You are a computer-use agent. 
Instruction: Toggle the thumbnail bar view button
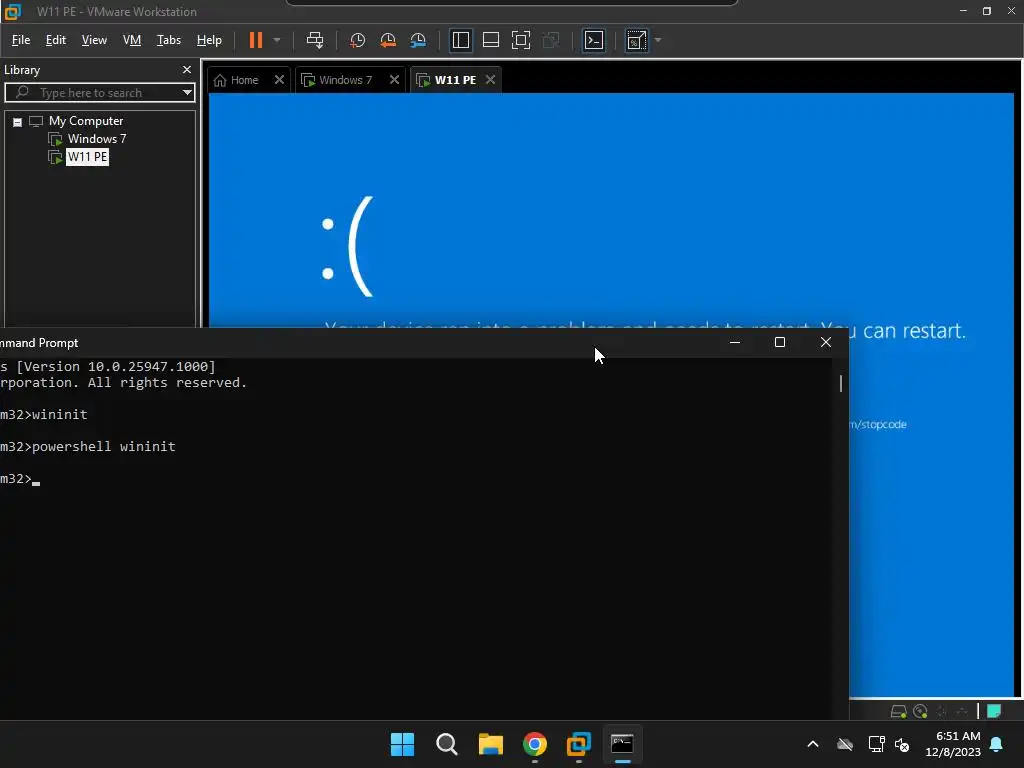pos(490,40)
